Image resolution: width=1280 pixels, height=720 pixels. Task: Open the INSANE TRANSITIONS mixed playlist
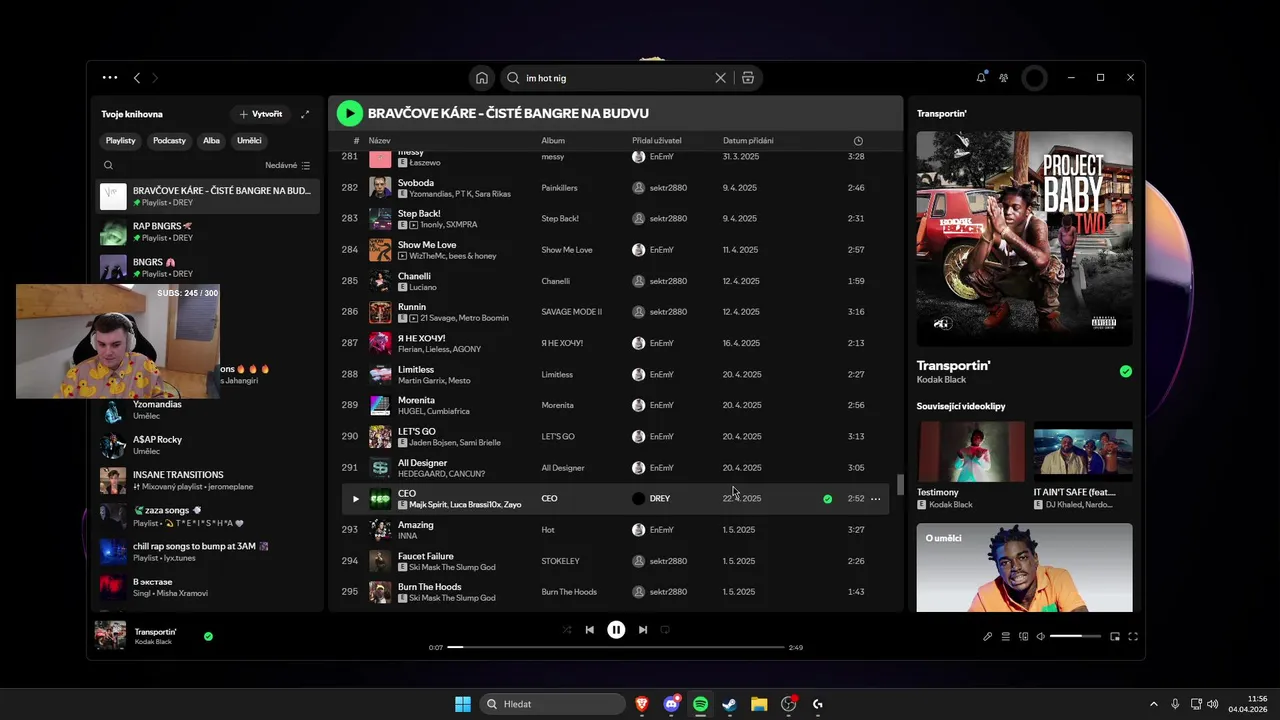pos(208,481)
